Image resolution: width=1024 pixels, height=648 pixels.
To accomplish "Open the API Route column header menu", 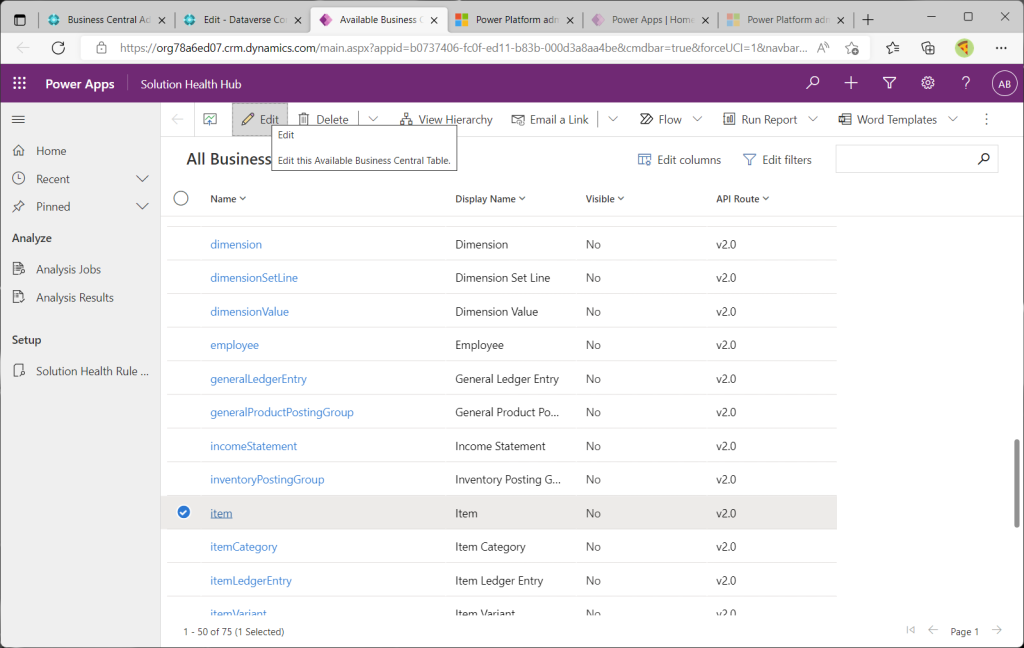I will tap(743, 199).
